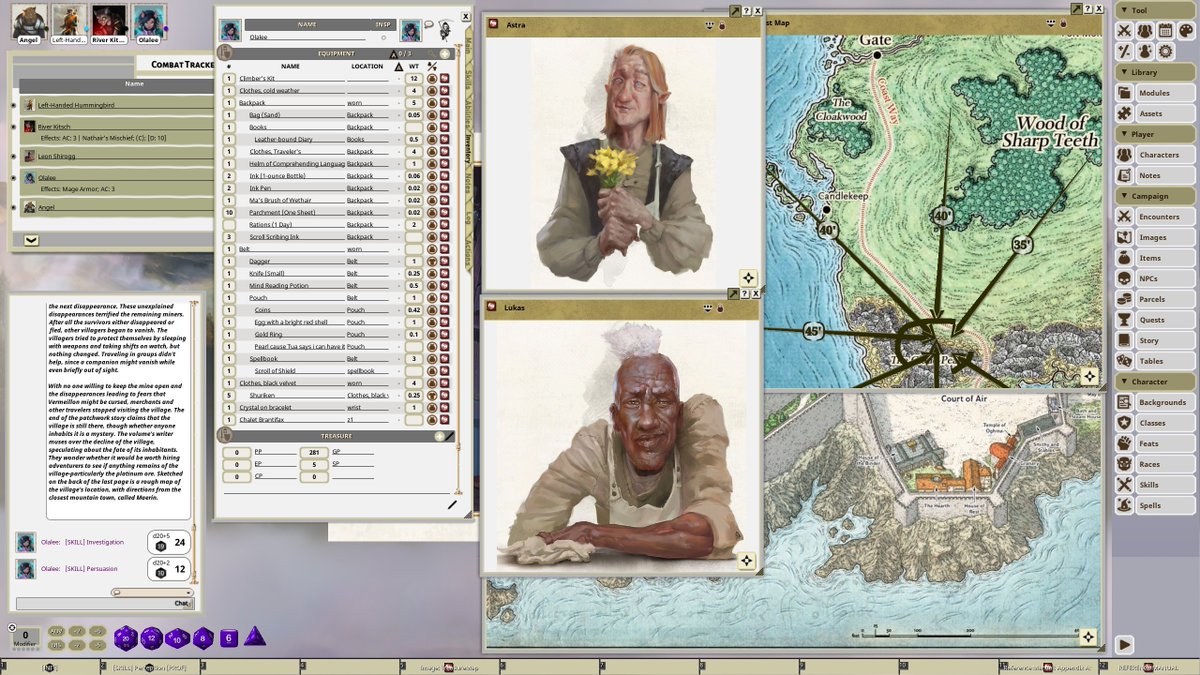Roll the purple d6 die

tap(228, 638)
